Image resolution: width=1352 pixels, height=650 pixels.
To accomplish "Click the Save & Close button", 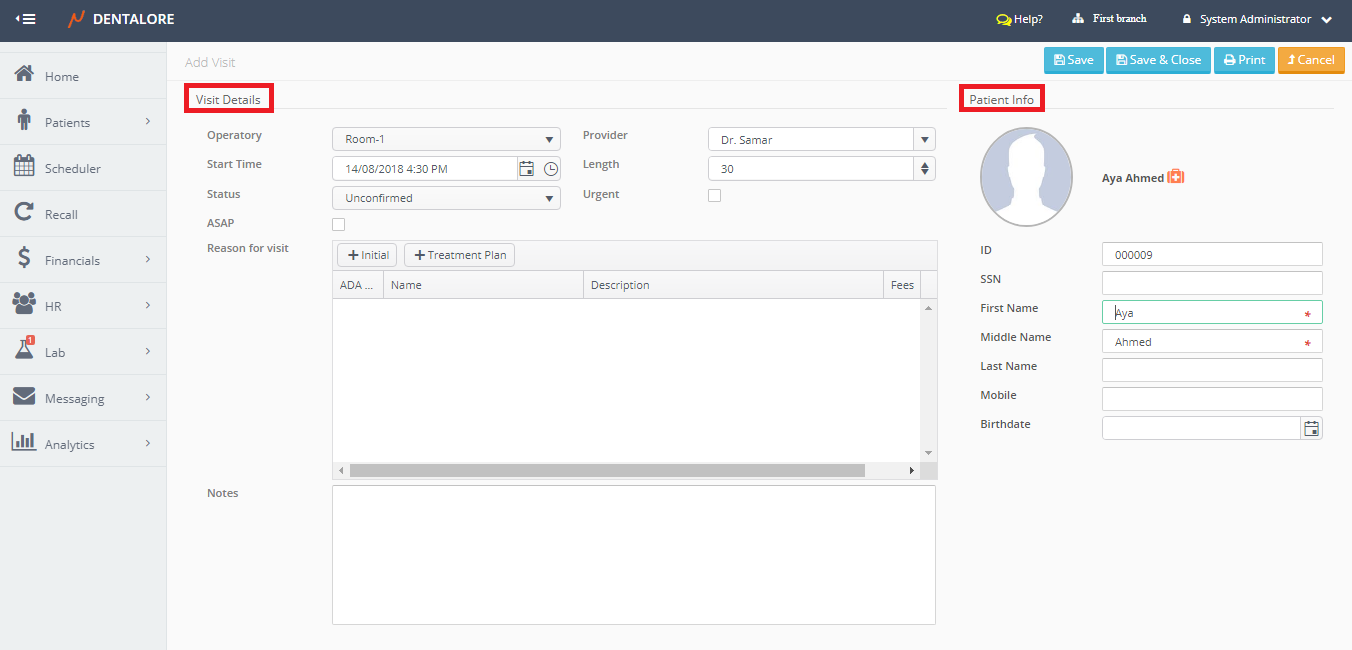I will tap(1158, 60).
